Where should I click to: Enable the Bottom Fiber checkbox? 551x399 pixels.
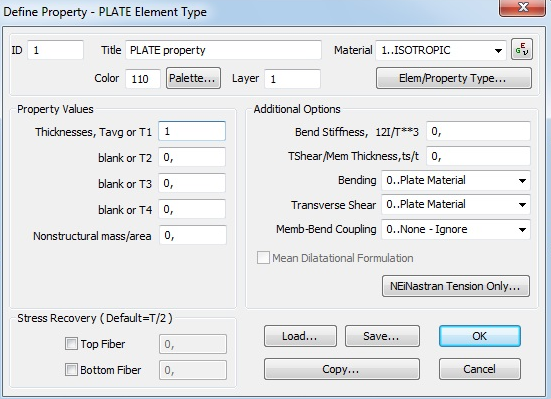pyautogui.click(x=71, y=369)
